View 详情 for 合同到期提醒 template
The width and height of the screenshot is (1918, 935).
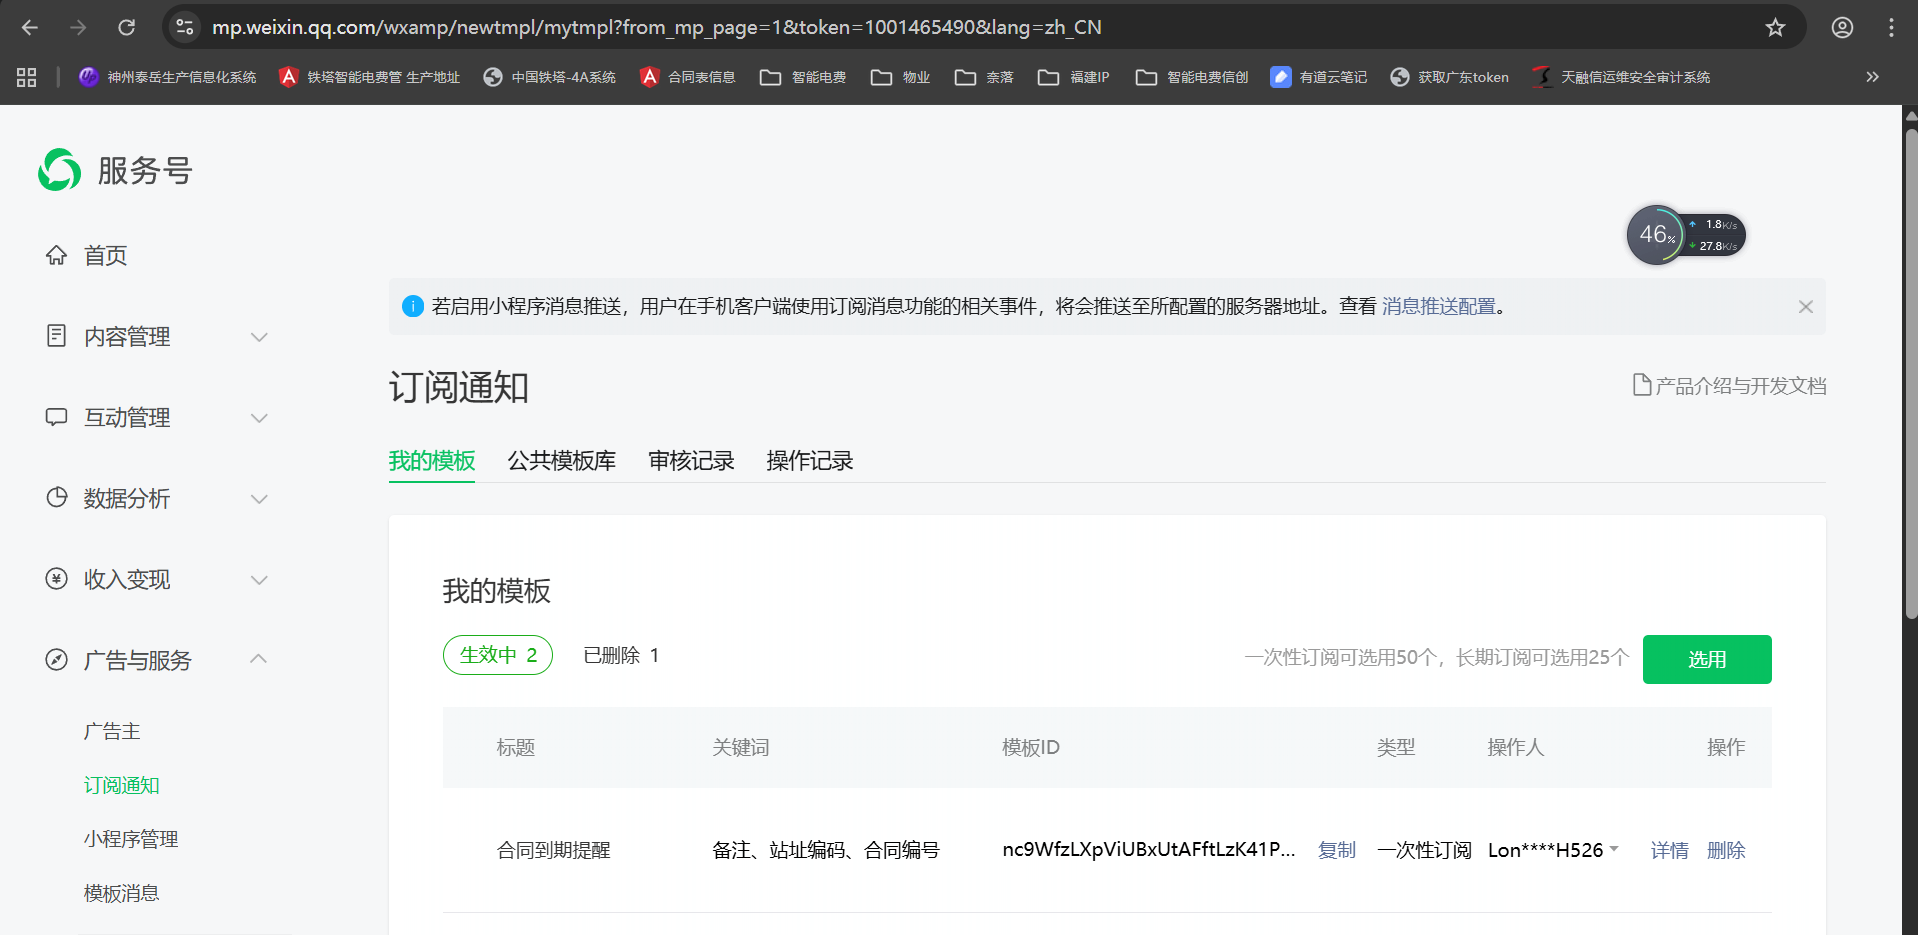click(x=1670, y=850)
